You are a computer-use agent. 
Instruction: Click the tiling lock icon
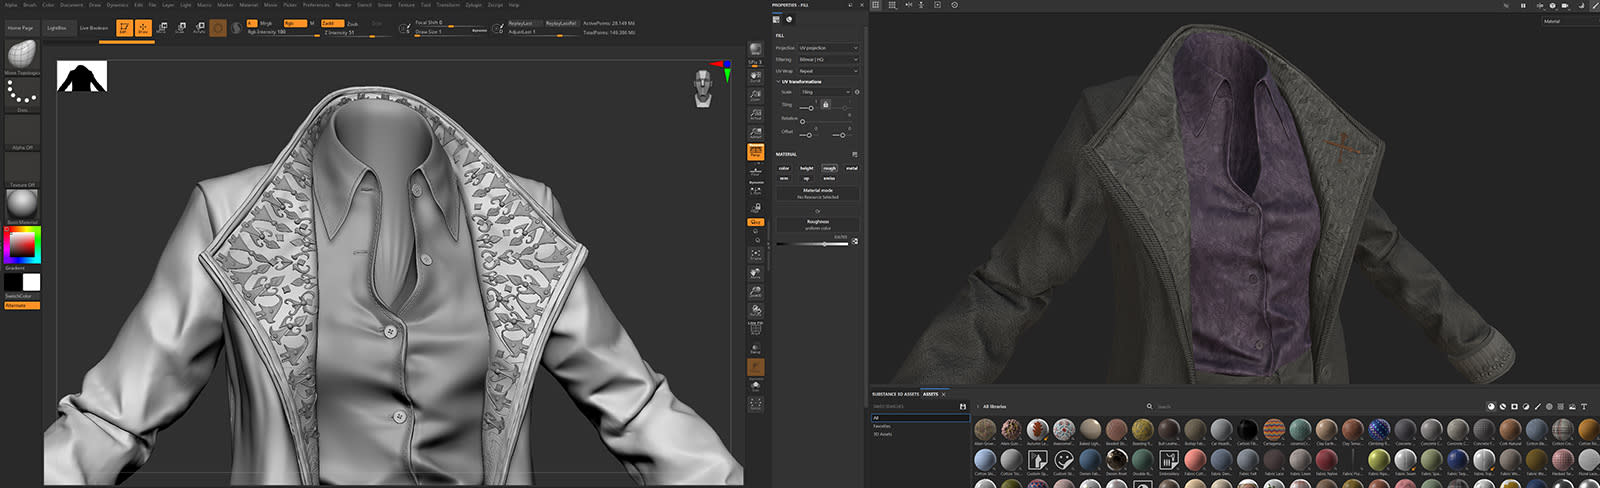pyautogui.click(x=825, y=104)
